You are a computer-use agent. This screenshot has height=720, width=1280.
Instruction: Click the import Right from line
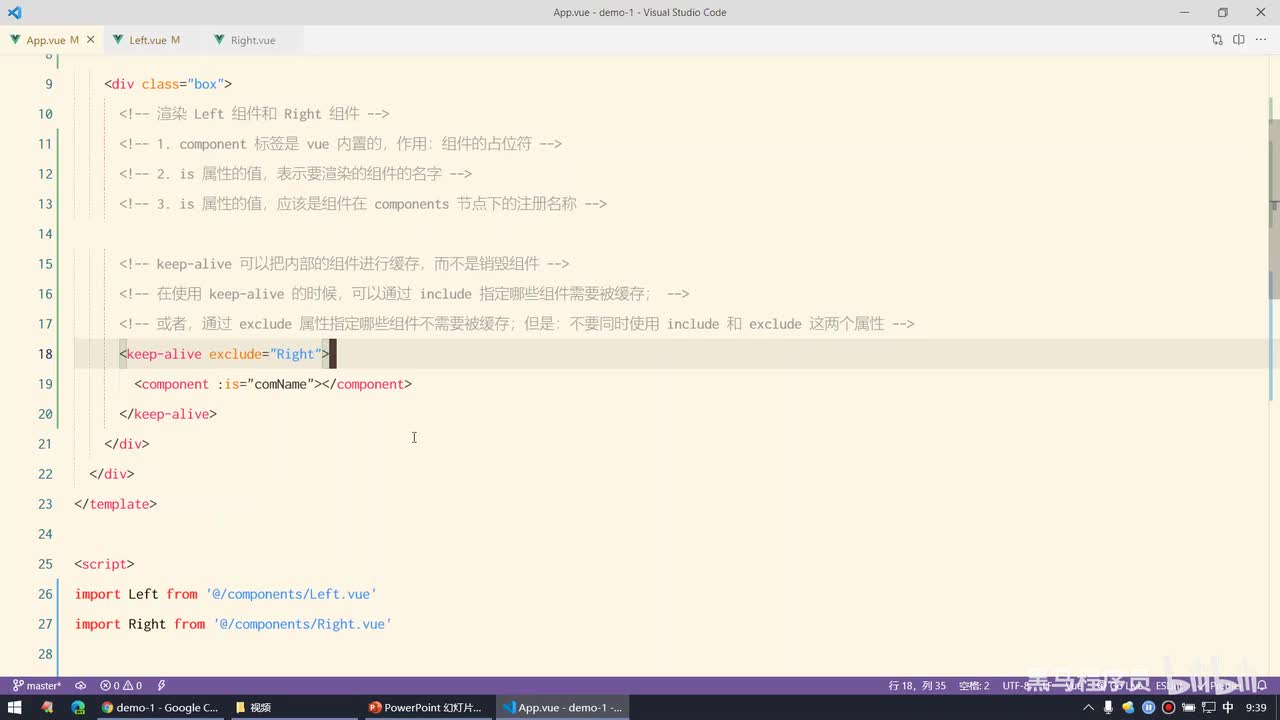[233, 624]
